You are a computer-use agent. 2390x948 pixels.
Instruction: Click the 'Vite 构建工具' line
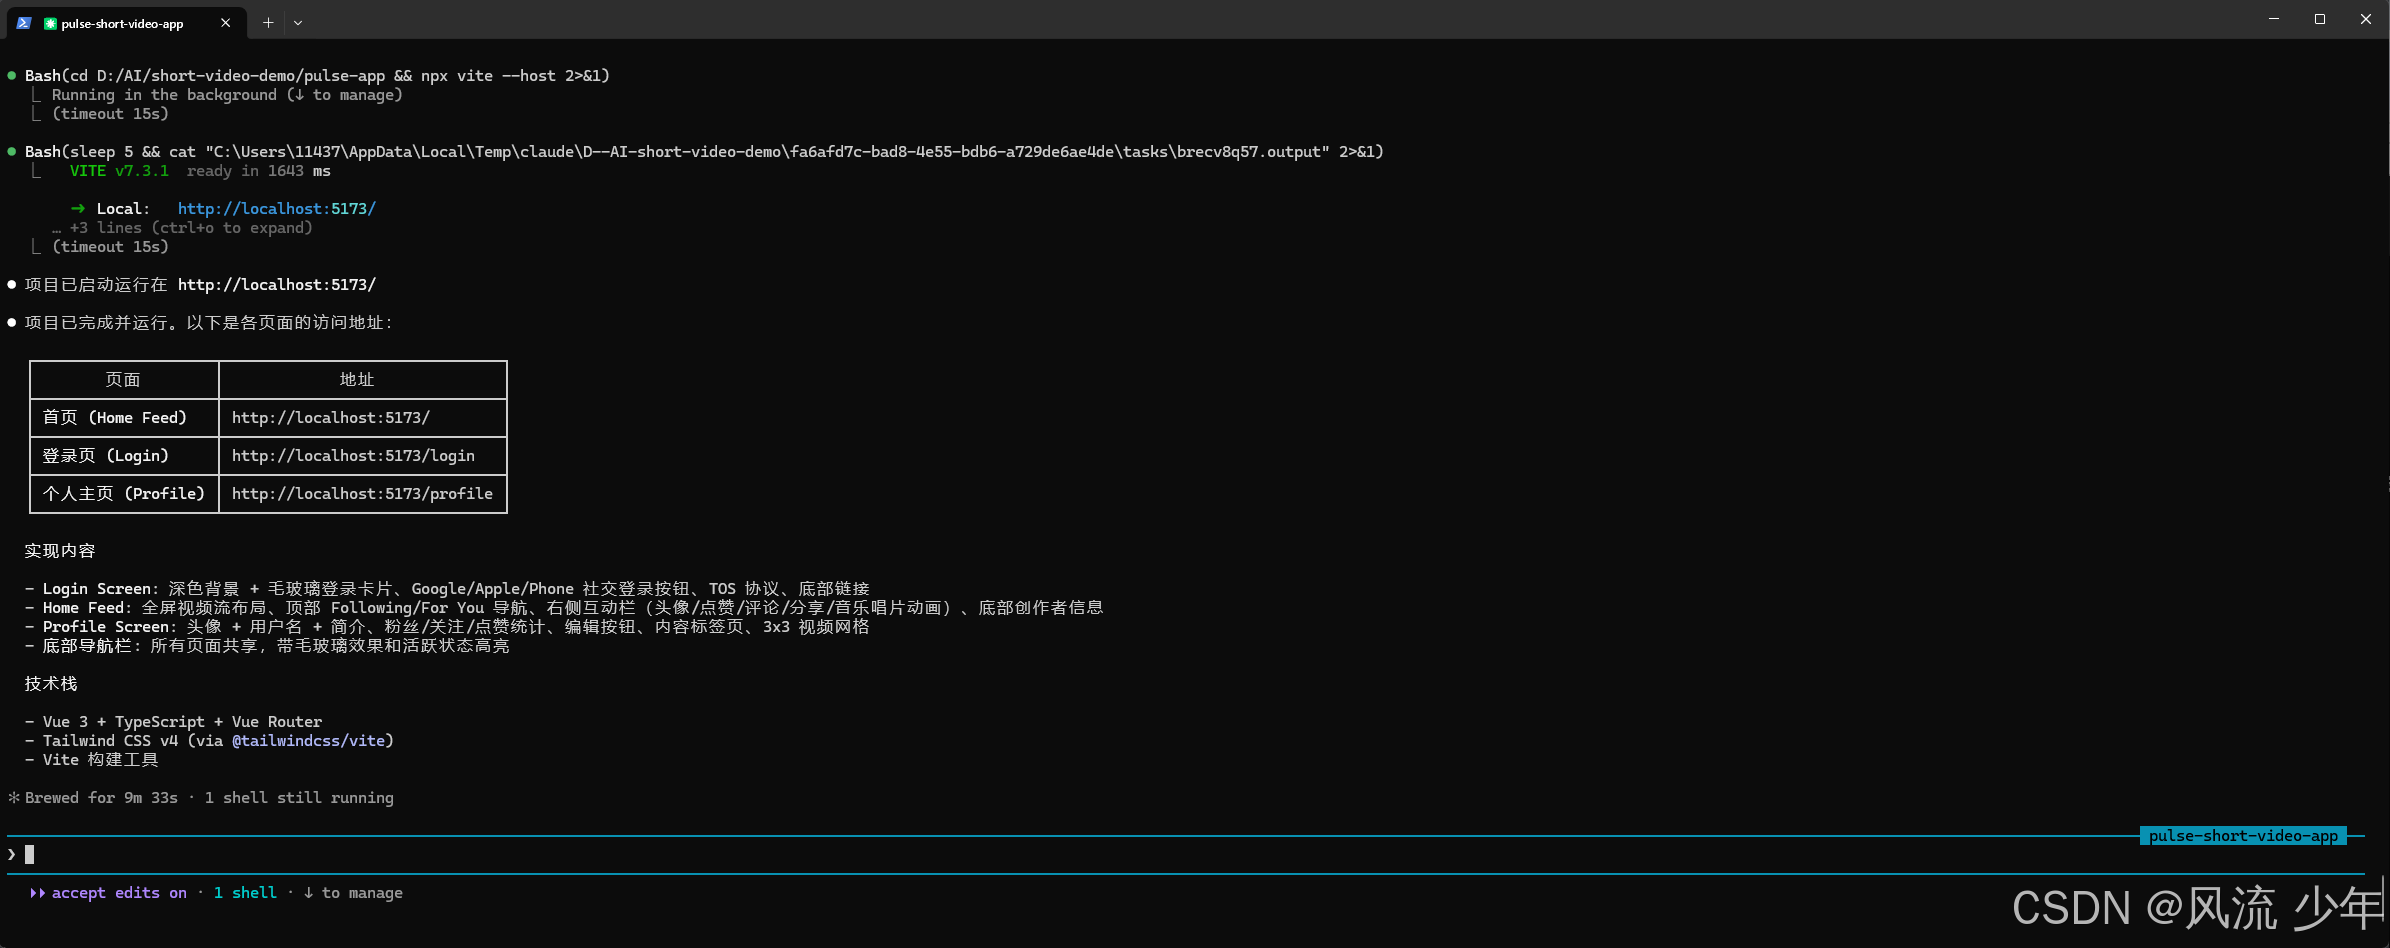[92, 760]
